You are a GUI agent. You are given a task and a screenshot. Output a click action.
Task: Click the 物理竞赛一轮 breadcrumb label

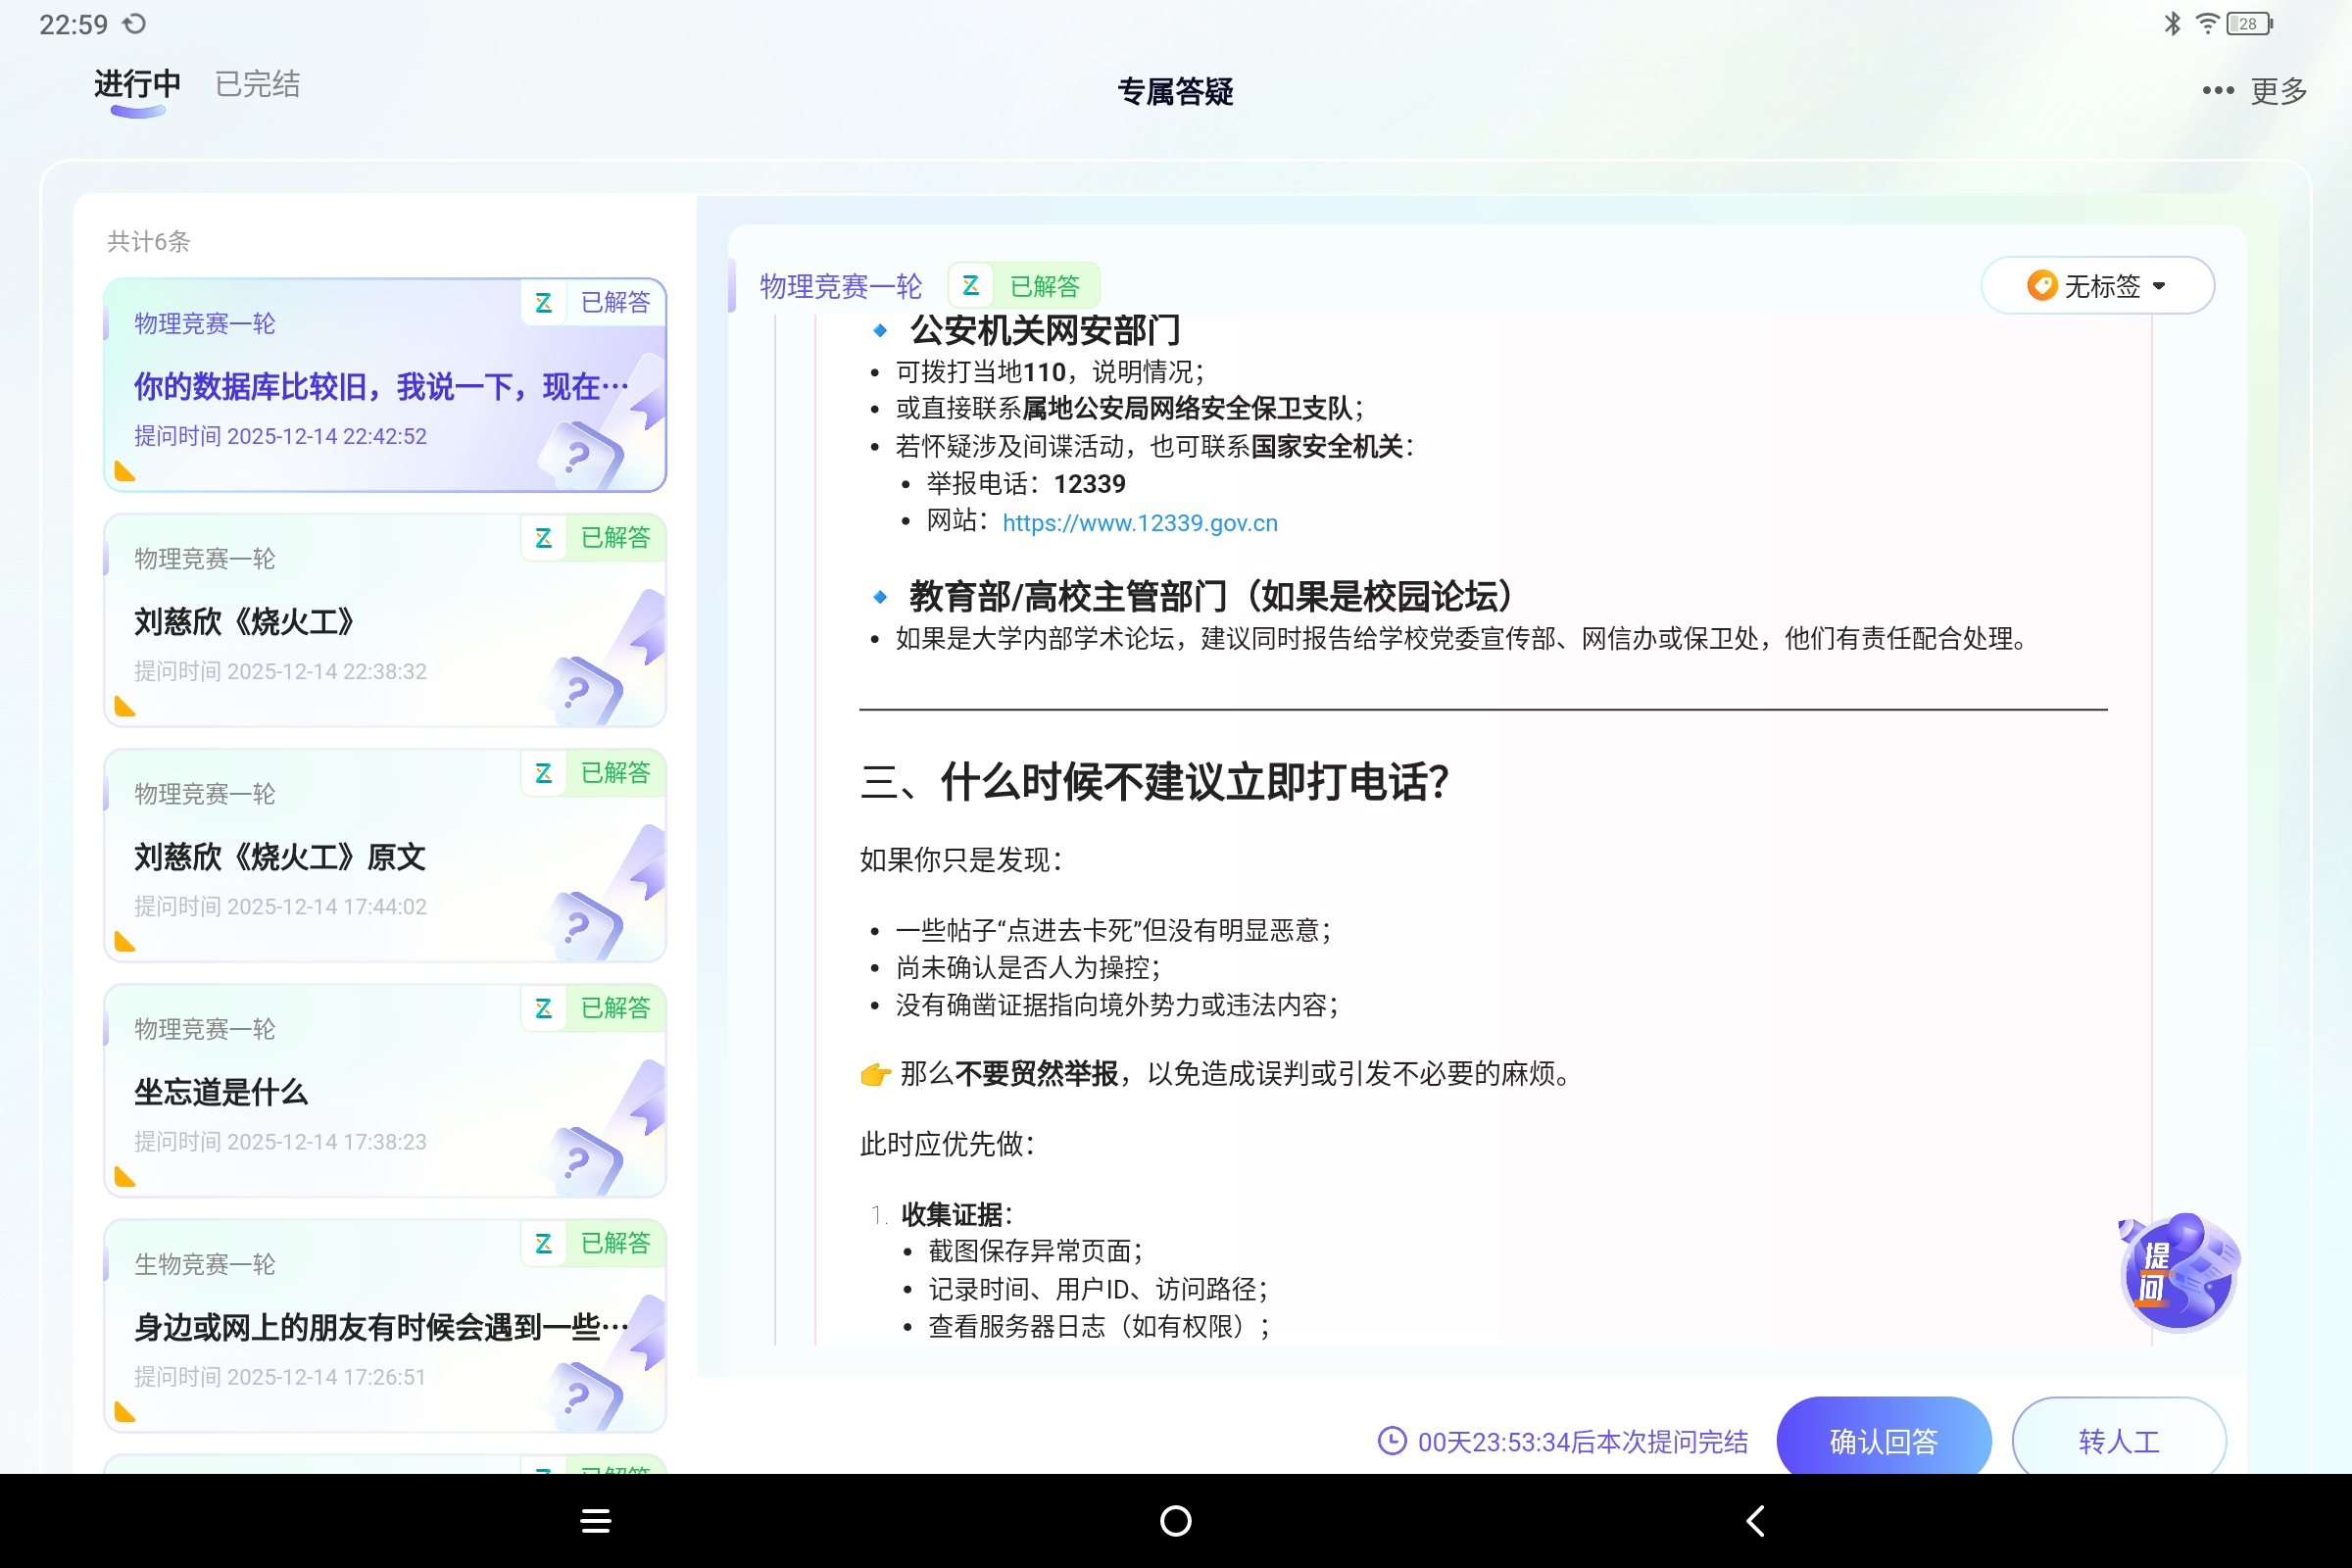click(841, 285)
